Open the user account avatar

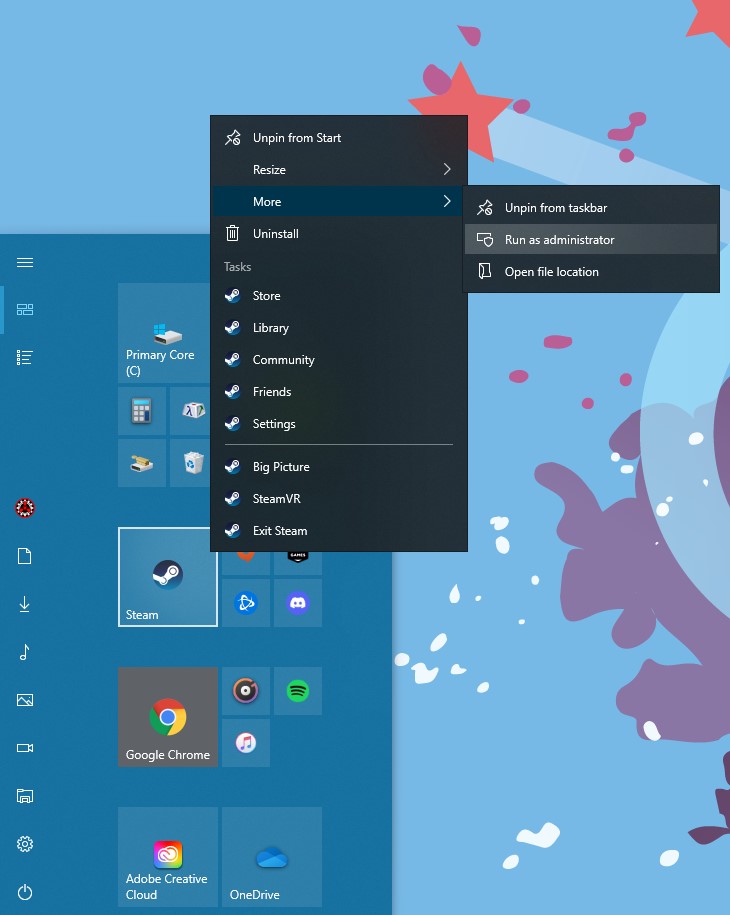pyautogui.click(x=25, y=508)
